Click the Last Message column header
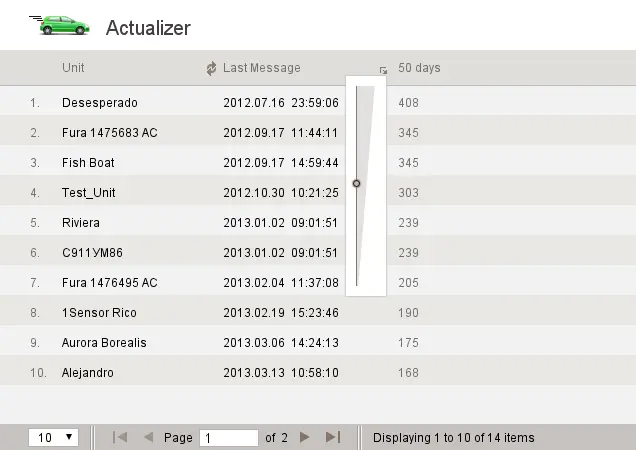636x450 pixels. (262, 68)
